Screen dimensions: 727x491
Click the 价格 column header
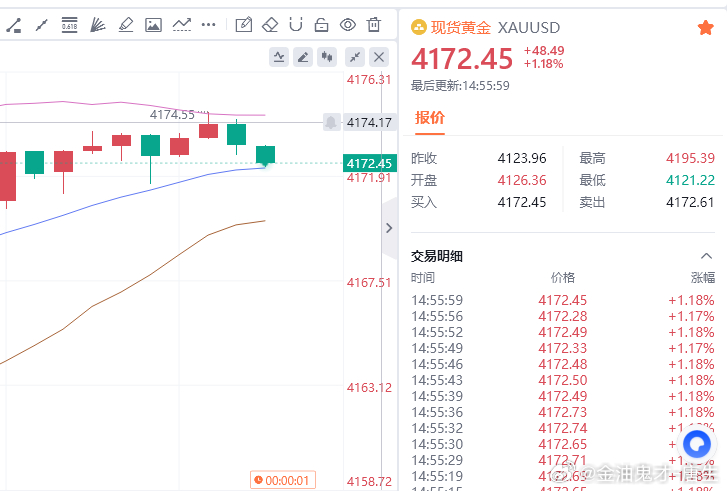click(x=563, y=278)
